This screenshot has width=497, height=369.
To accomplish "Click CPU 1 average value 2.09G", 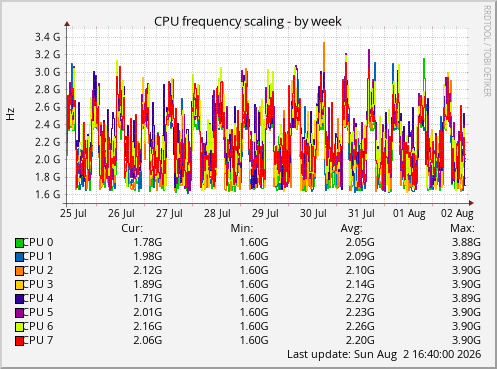I will (x=360, y=256).
